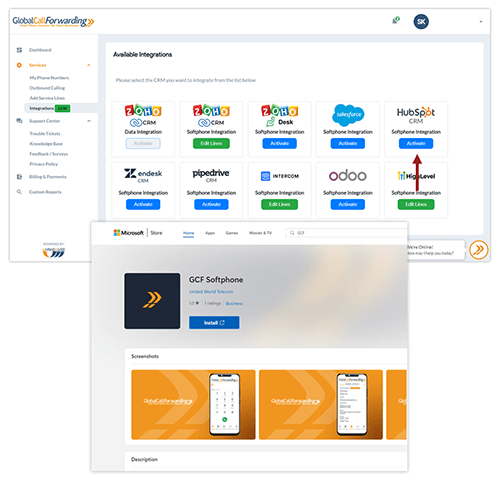Click the Global Call Forwarding logo

(x=53, y=22)
